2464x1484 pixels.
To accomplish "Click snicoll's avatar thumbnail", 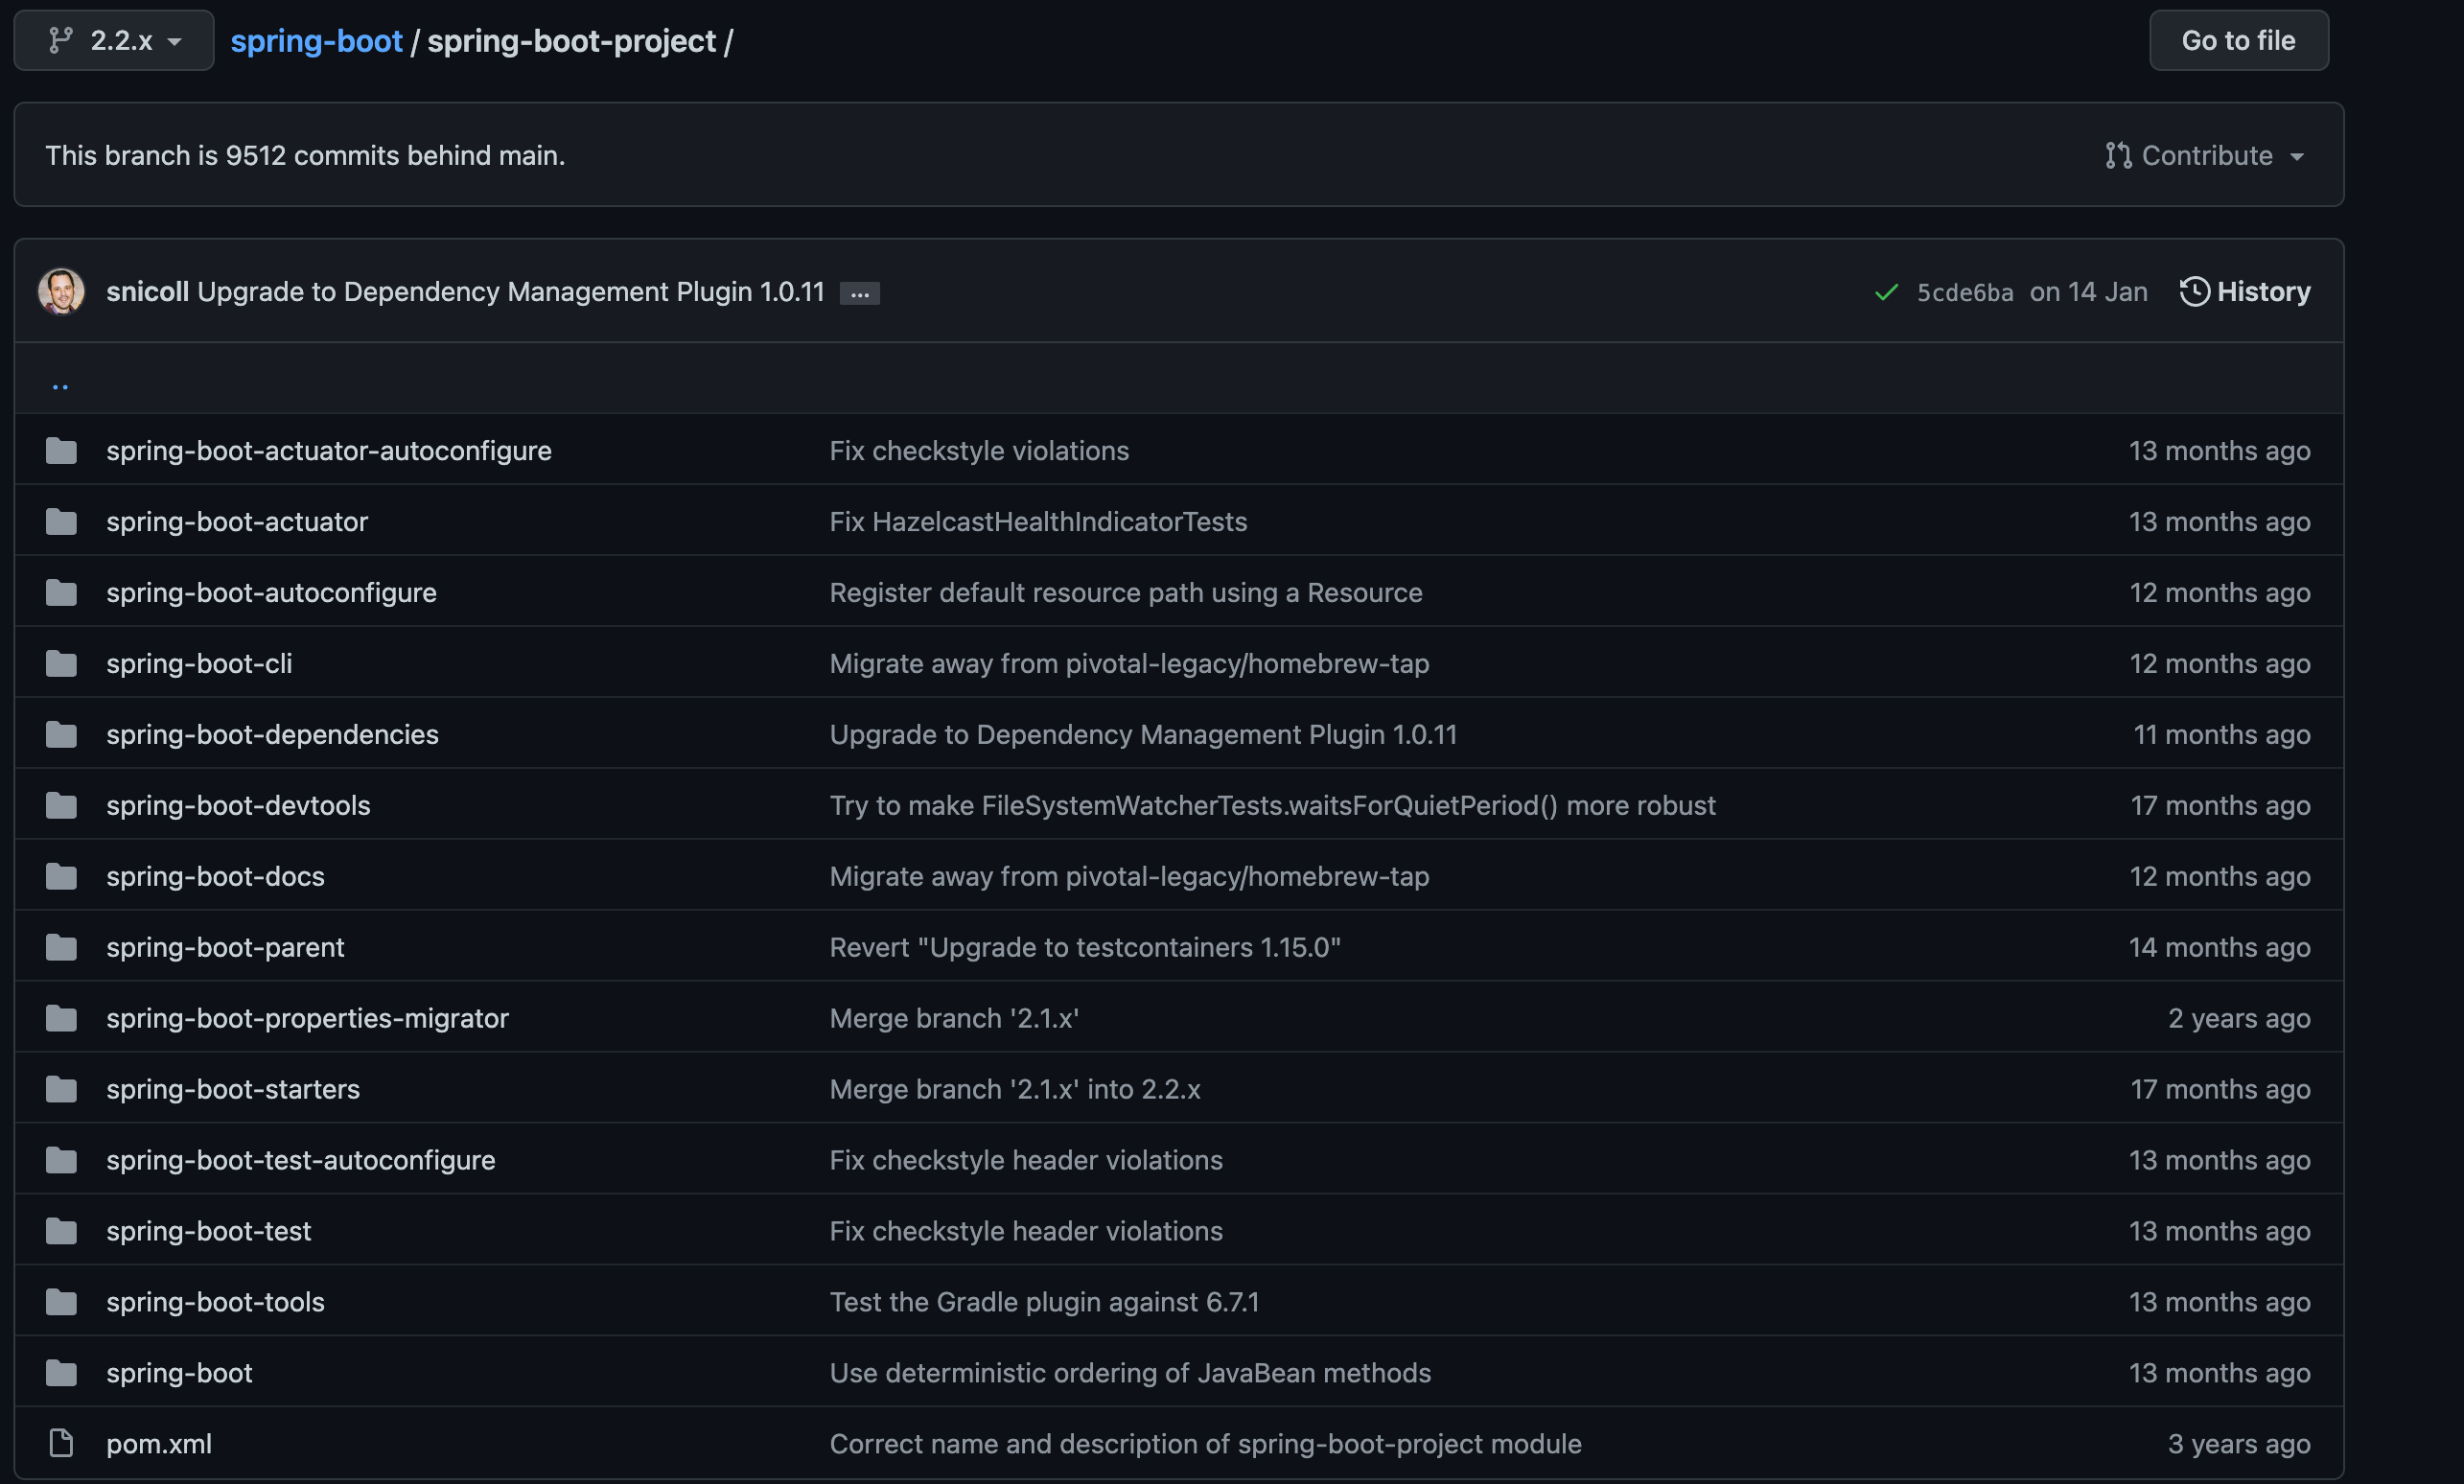I will (61, 291).
